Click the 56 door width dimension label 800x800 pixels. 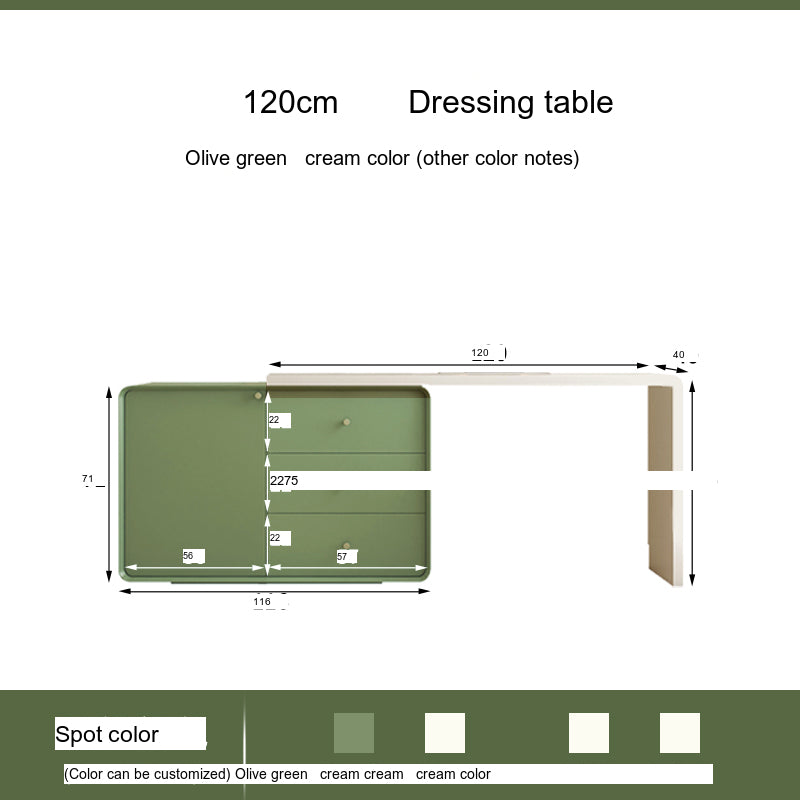coord(188,556)
